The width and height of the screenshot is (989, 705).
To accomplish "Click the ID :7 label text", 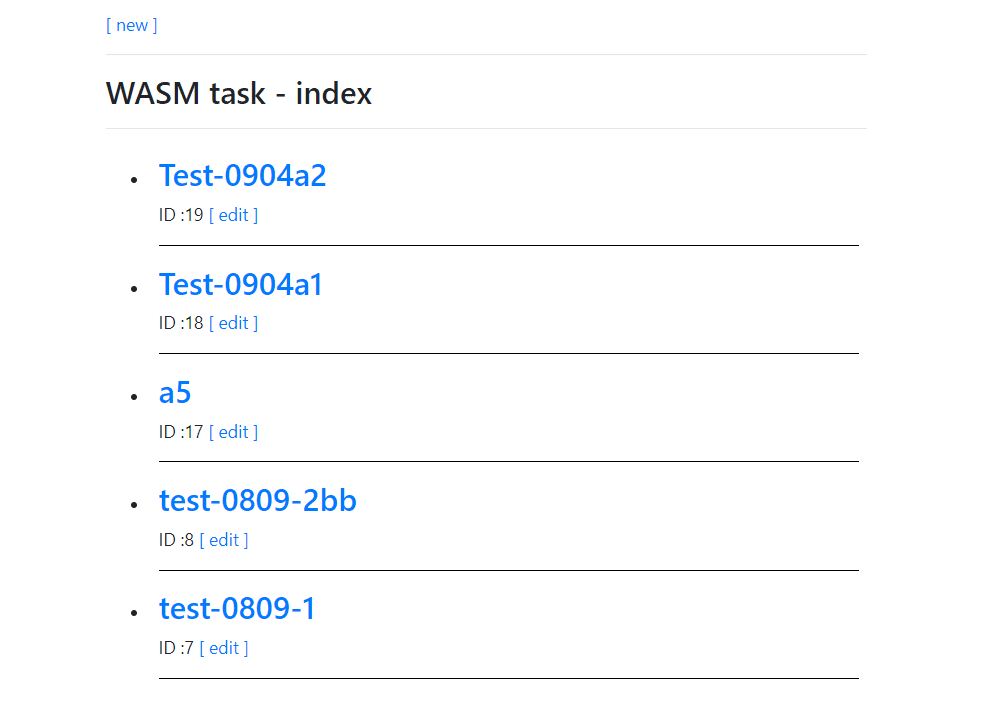I will pos(176,648).
